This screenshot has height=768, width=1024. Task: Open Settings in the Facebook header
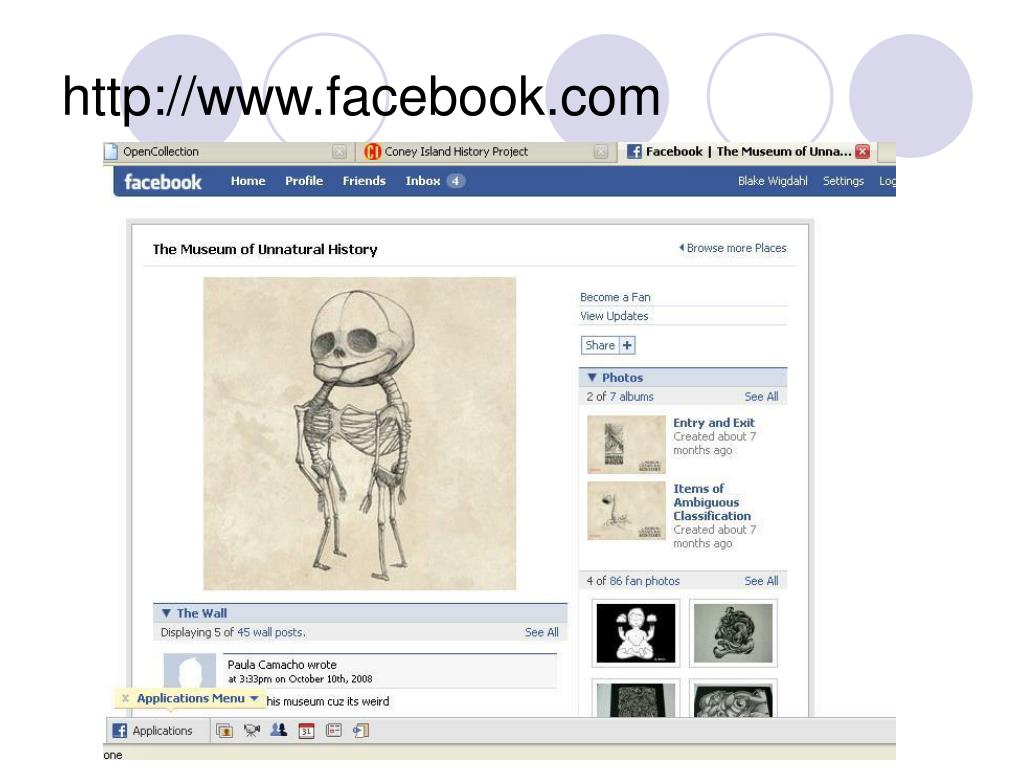[x=843, y=181]
